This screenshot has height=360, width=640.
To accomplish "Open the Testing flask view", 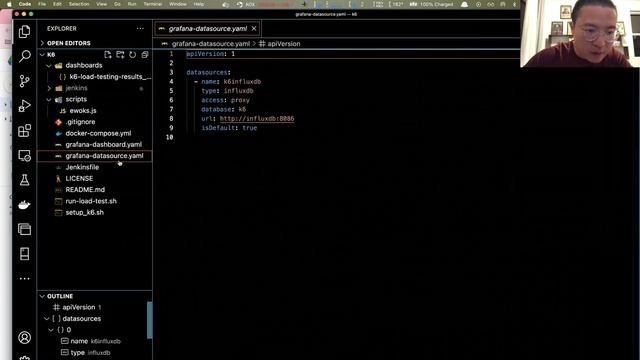I will click(24, 180).
